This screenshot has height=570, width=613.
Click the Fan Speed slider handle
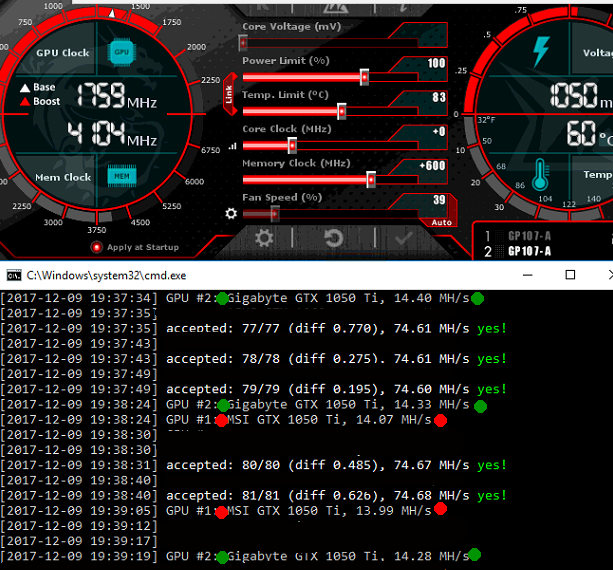pyautogui.click(x=275, y=213)
